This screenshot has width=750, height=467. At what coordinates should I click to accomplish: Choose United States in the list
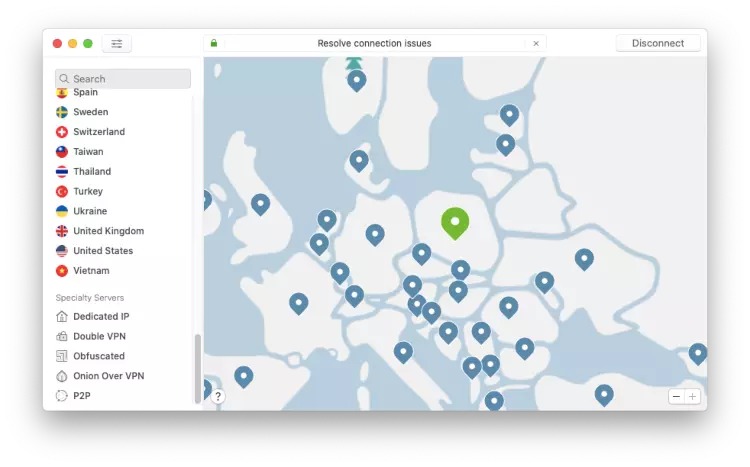click(x=103, y=251)
